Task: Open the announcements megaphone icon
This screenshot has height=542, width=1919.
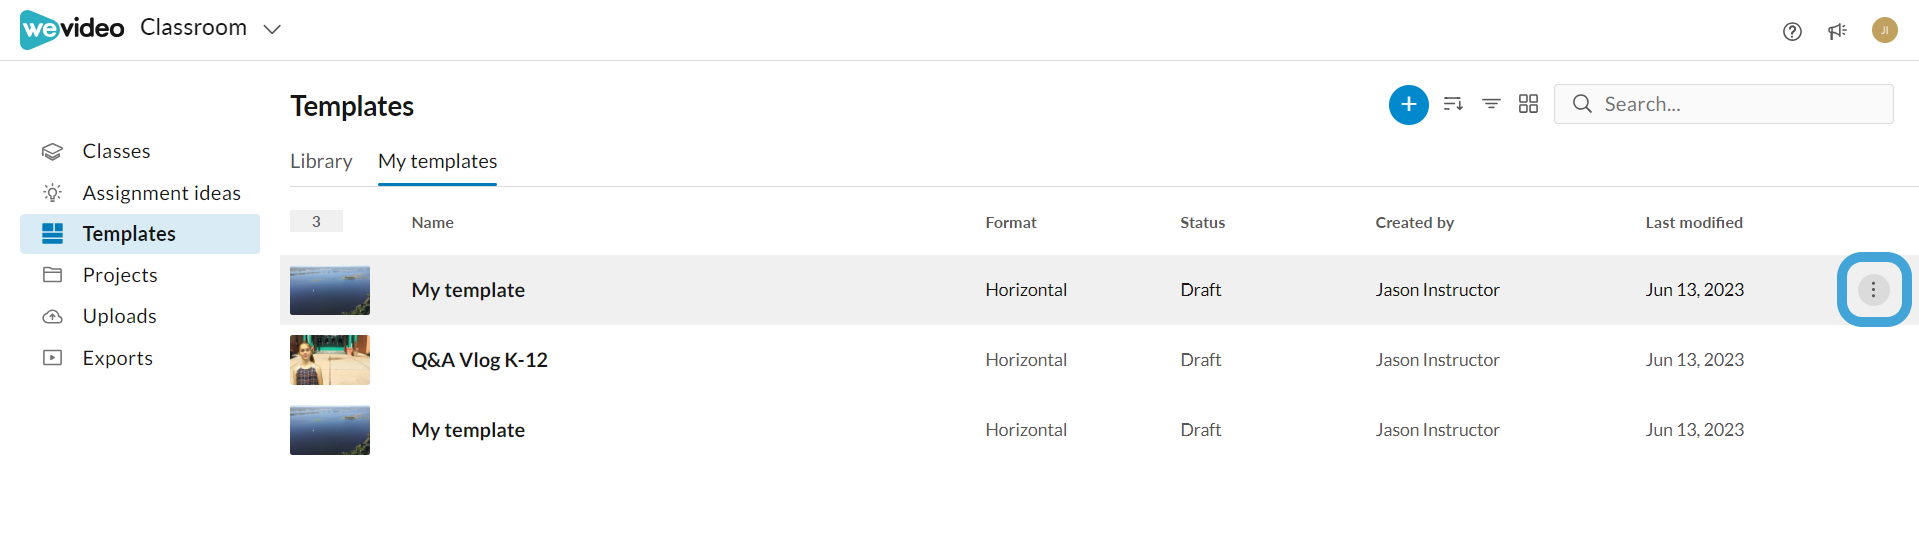Action: coord(1837,31)
